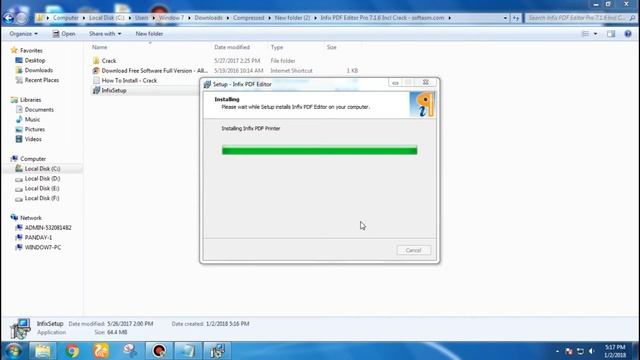Sort files by Size column
This screenshot has width=640, height=360.
click(331, 47)
